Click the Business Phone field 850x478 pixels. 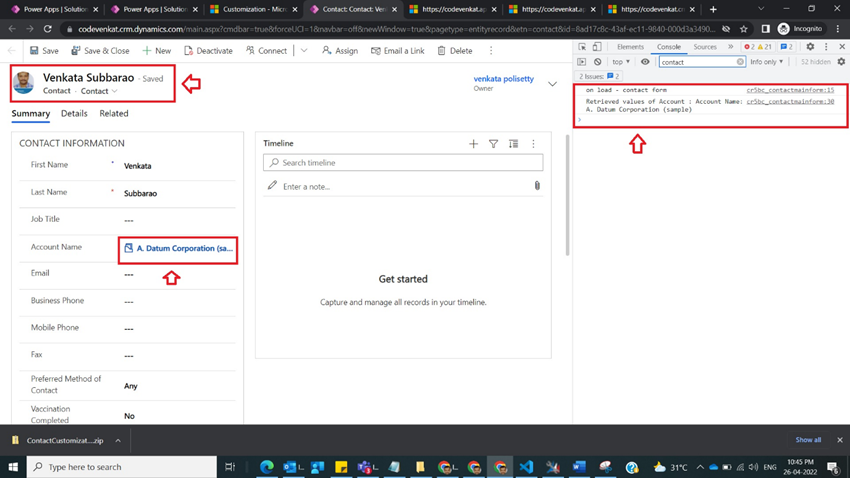pyautogui.click(x=178, y=301)
